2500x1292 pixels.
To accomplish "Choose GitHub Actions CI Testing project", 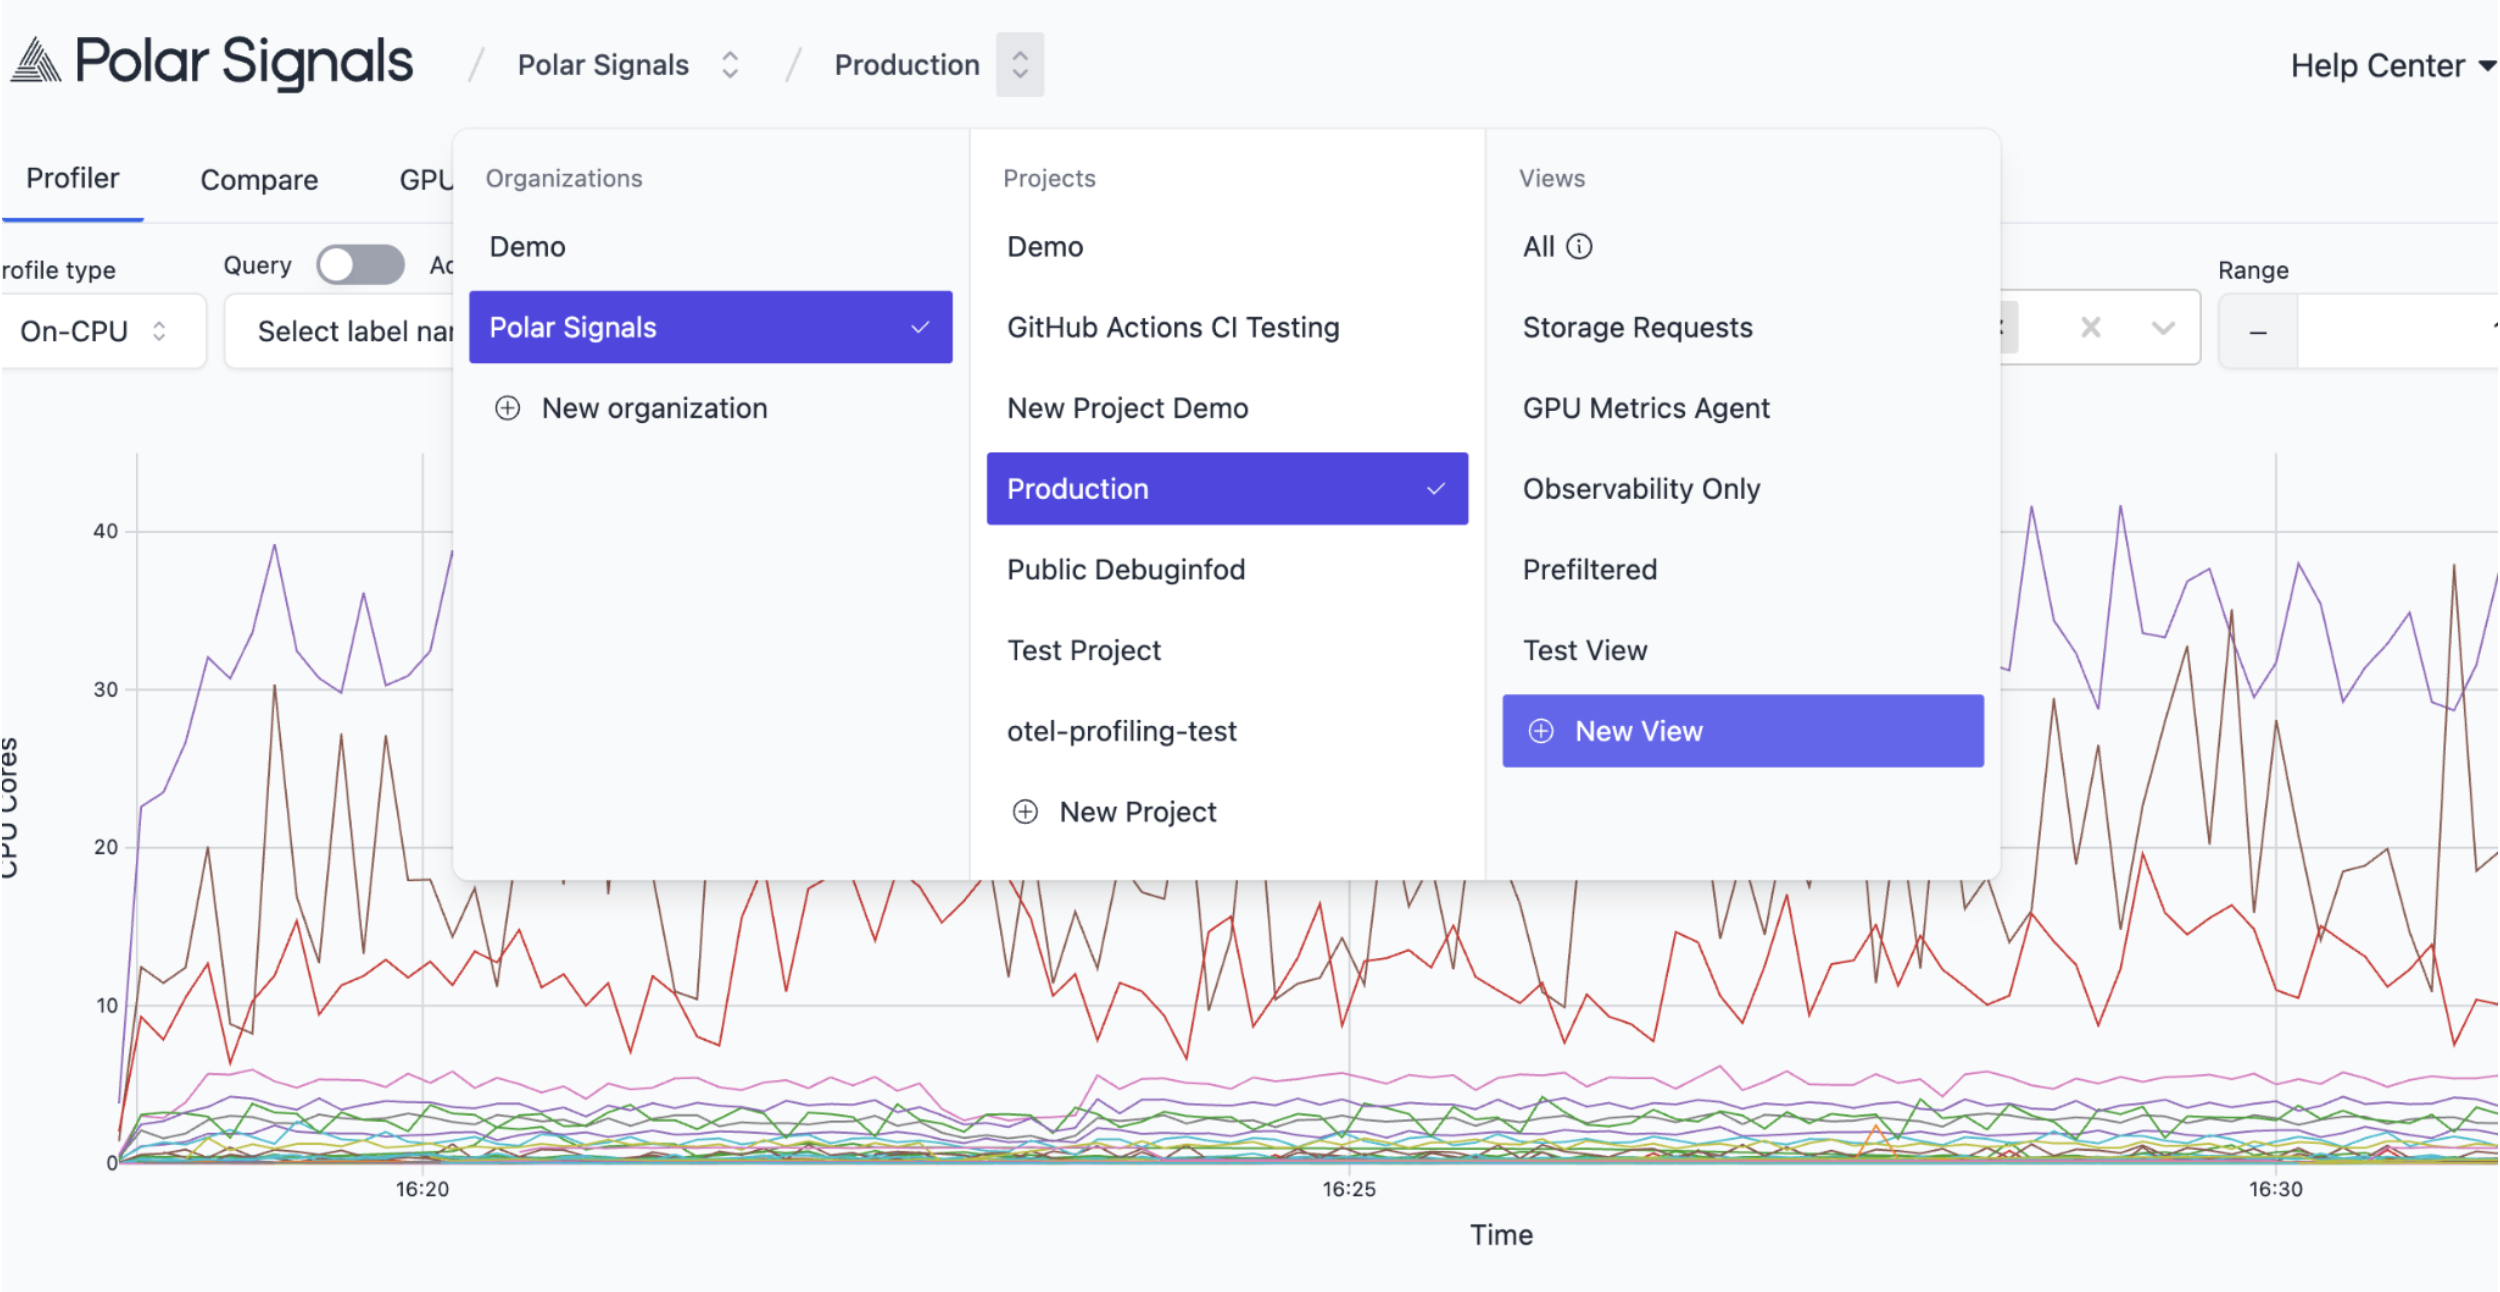I will [x=1227, y=327].
